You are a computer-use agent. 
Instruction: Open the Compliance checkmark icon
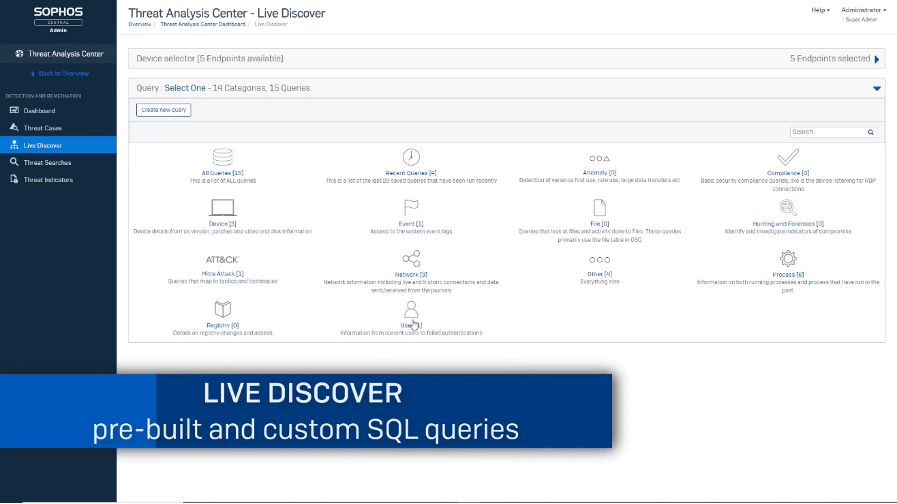[x=788, y=157]
